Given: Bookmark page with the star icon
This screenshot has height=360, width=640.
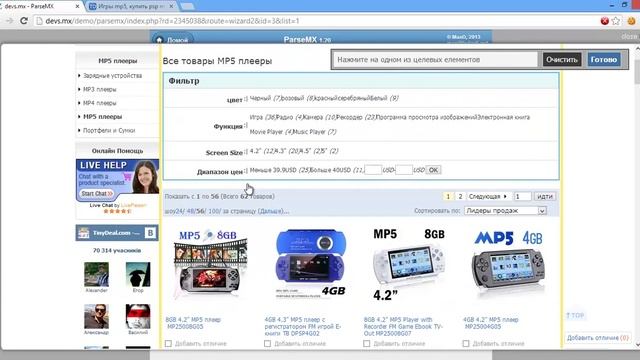Looking at the screenshot, I should pos(616,21).
